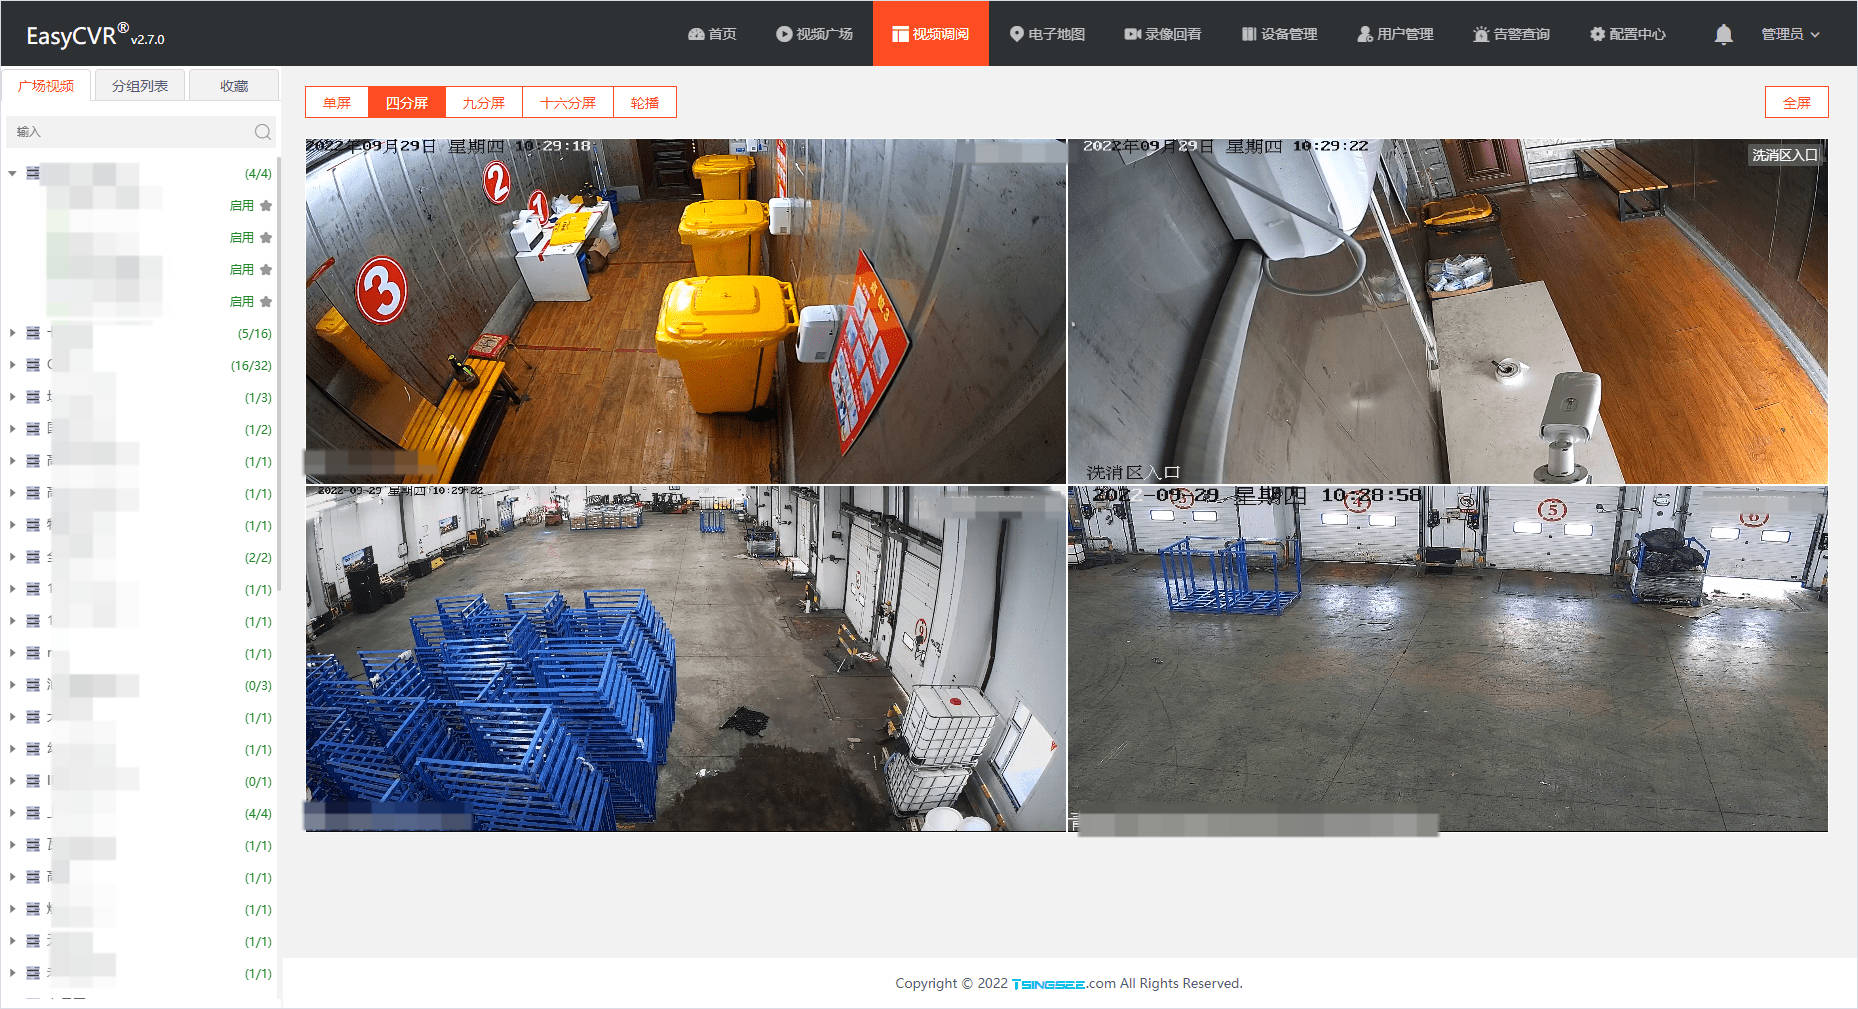This screenshot has width=1858, height=1009.
Task: Start 轮播 carousel playback
Action: (645, 102)
